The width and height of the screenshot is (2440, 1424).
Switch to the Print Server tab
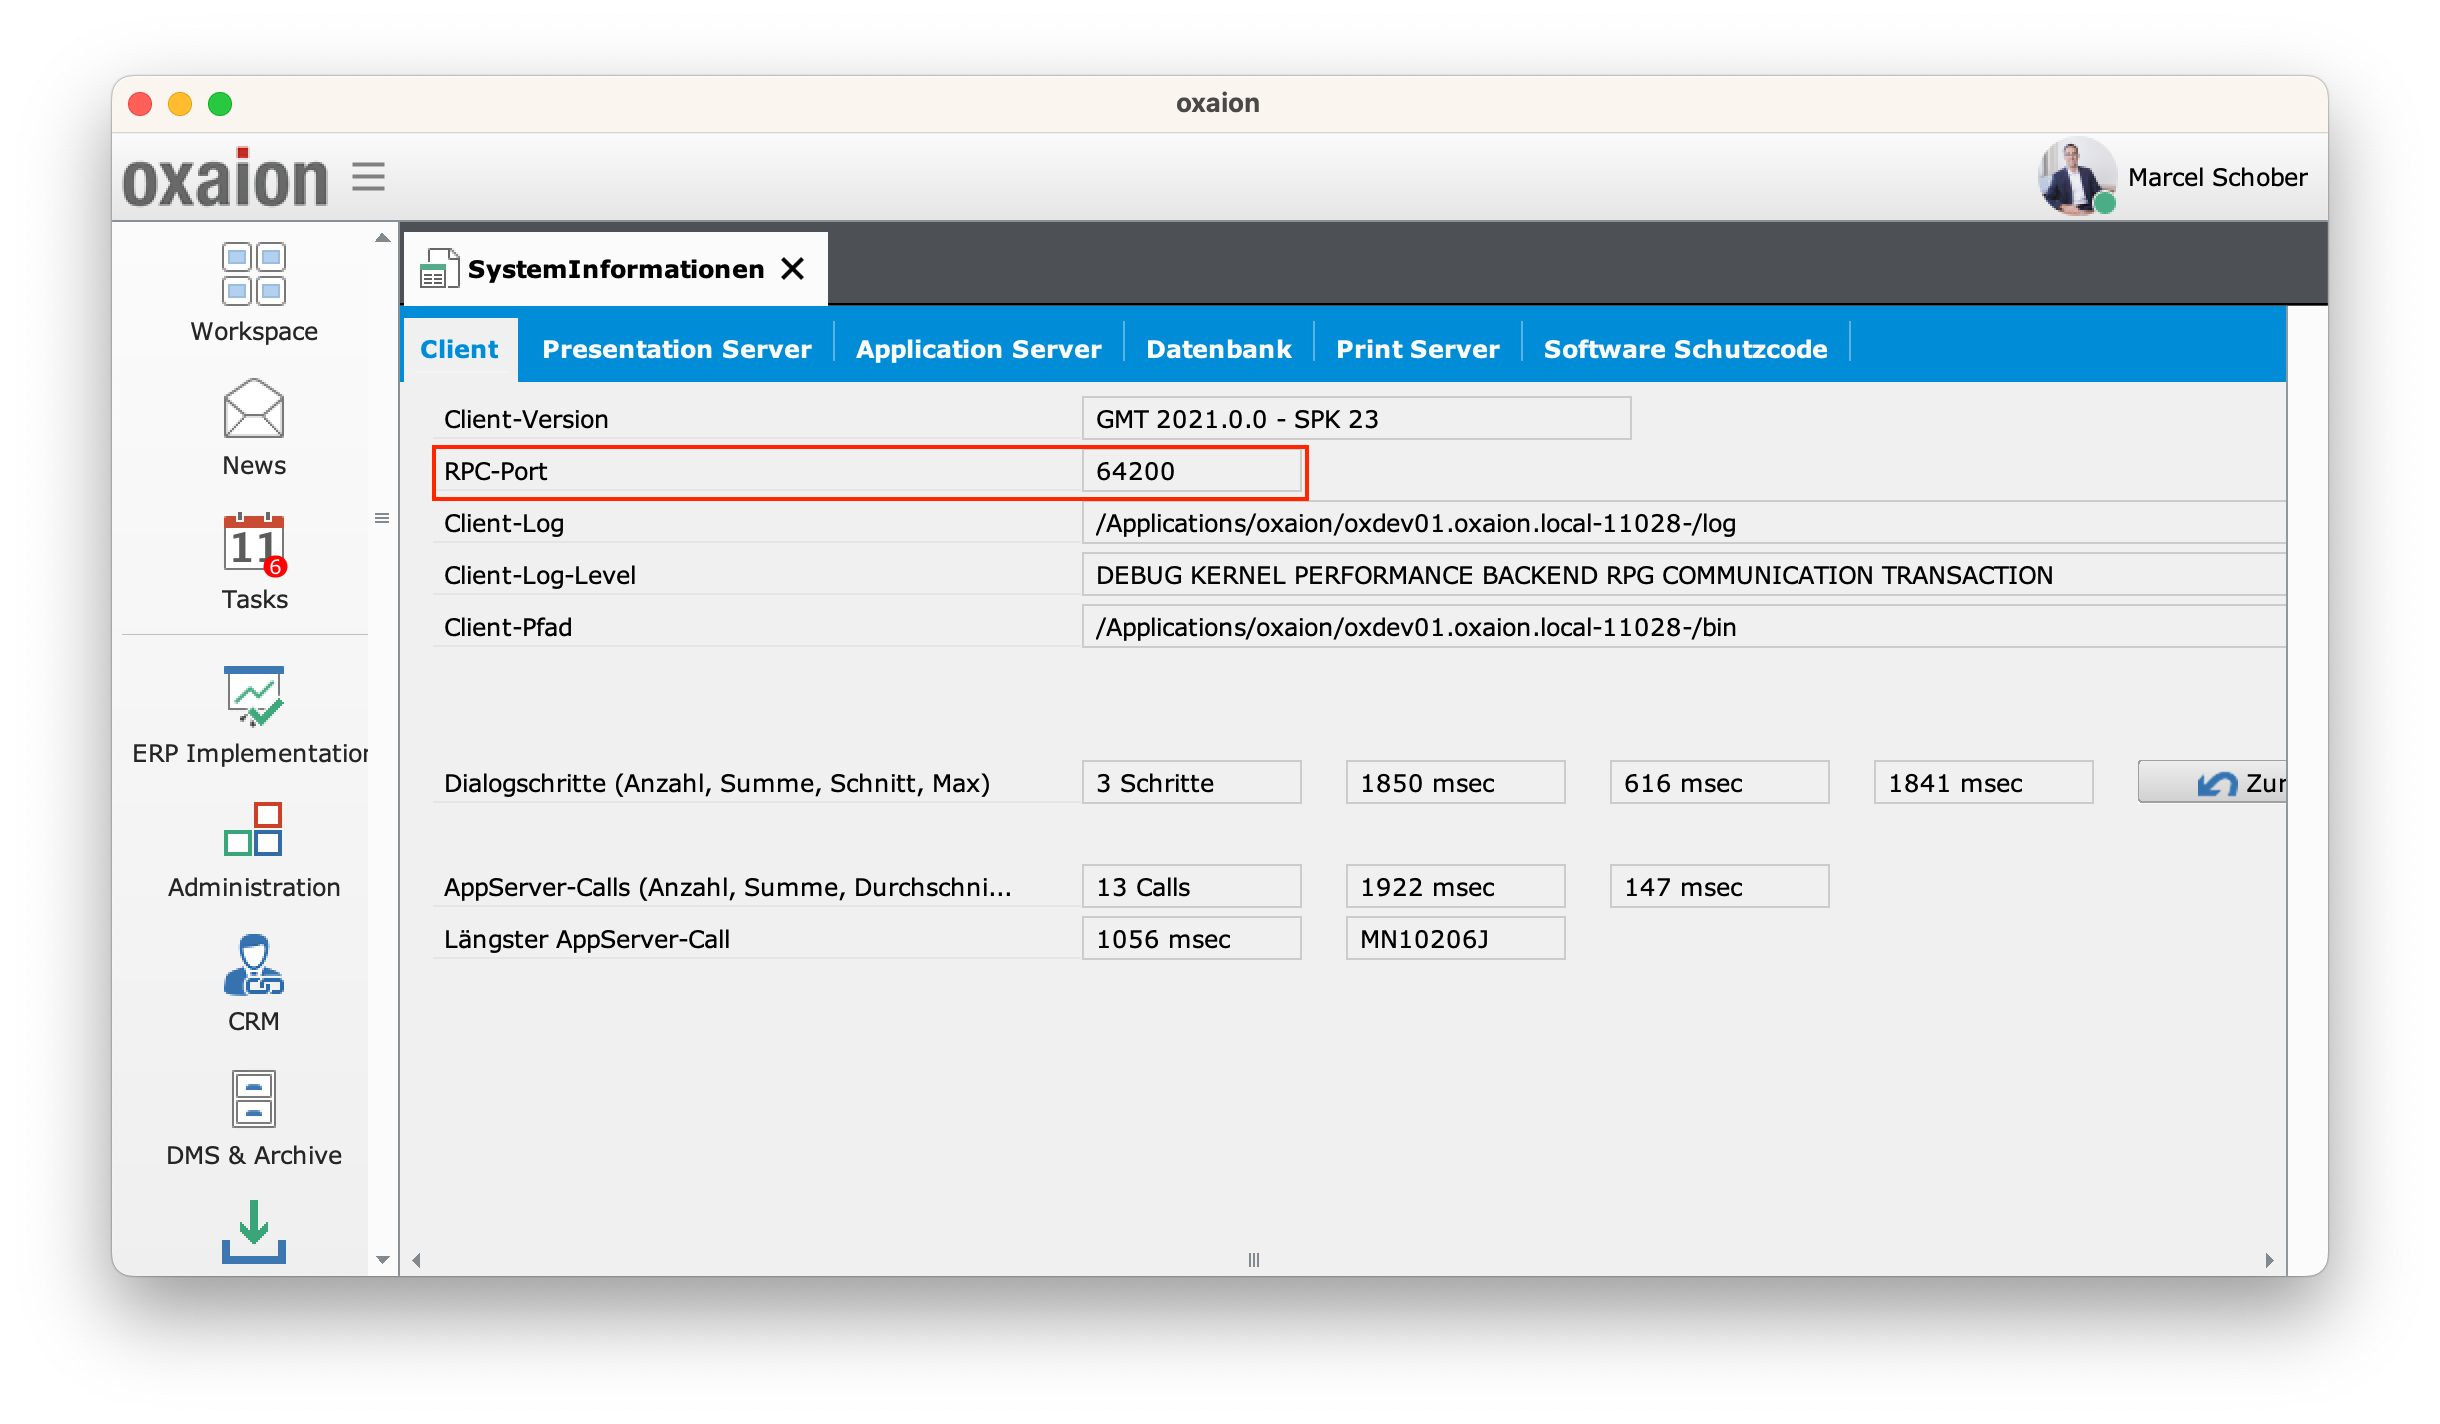tap(1418, 349)
